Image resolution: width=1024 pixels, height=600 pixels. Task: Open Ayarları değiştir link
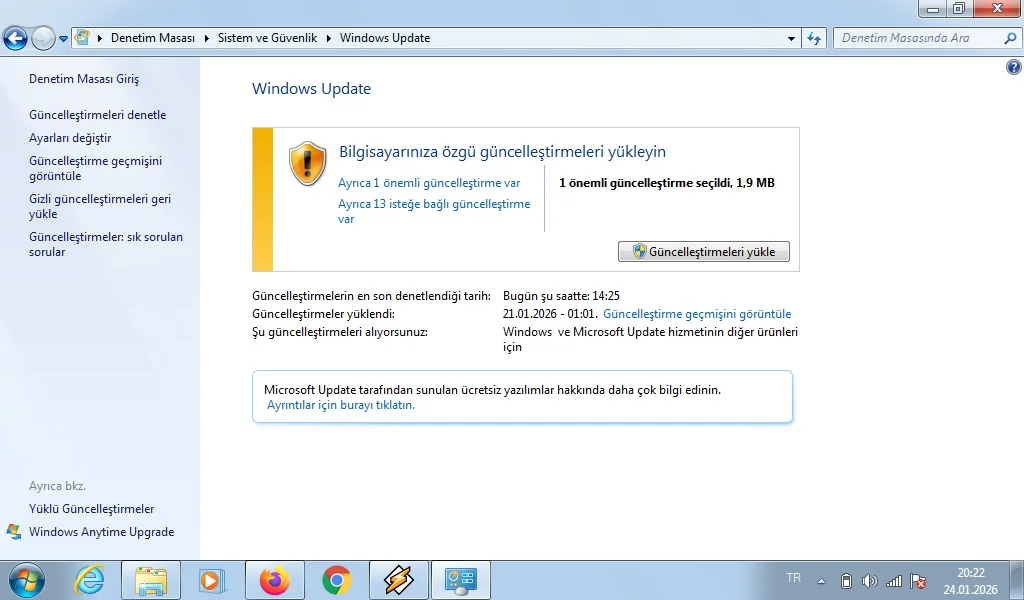point(70,138)
